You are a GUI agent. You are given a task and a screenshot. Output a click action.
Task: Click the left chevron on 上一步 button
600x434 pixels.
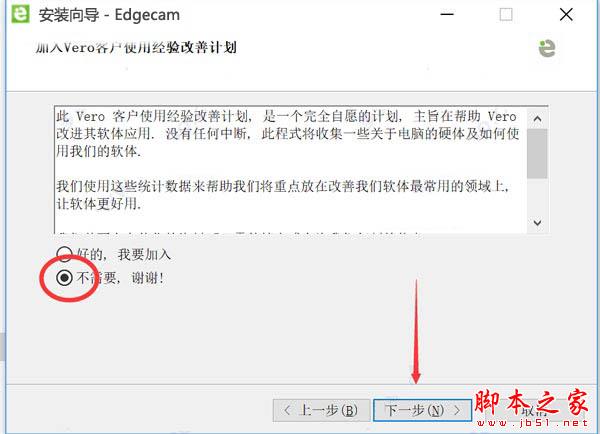click(288, 410)
